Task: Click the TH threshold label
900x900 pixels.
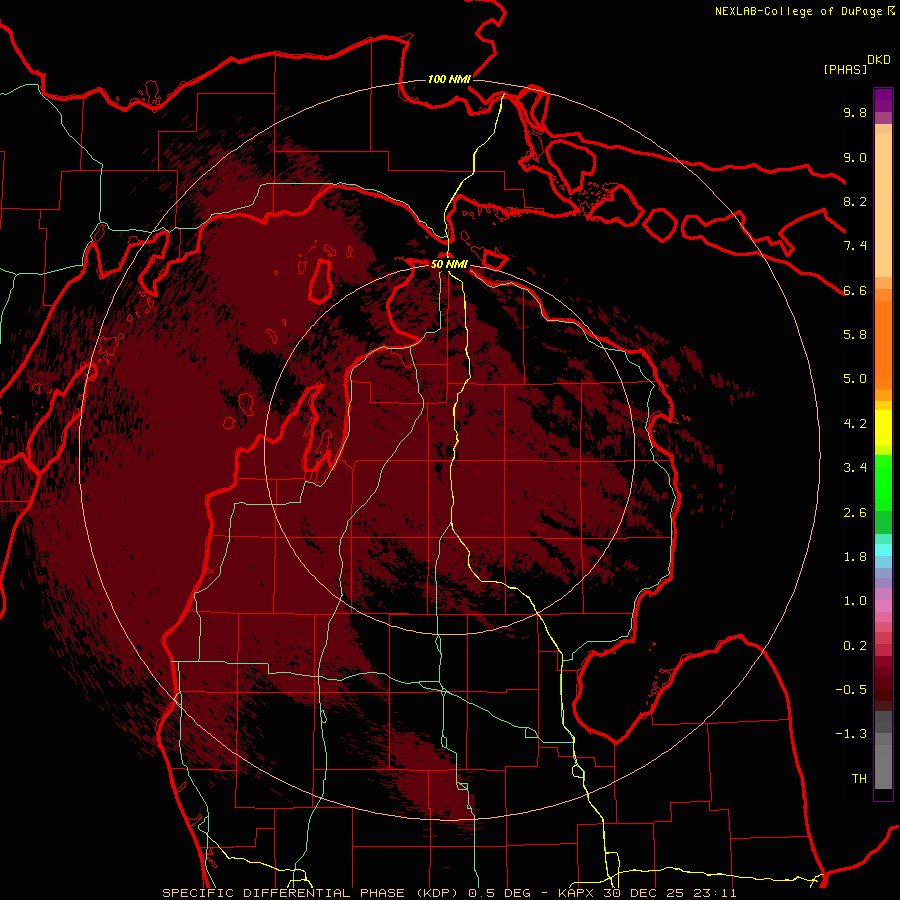Action: [x=859, y=779]
